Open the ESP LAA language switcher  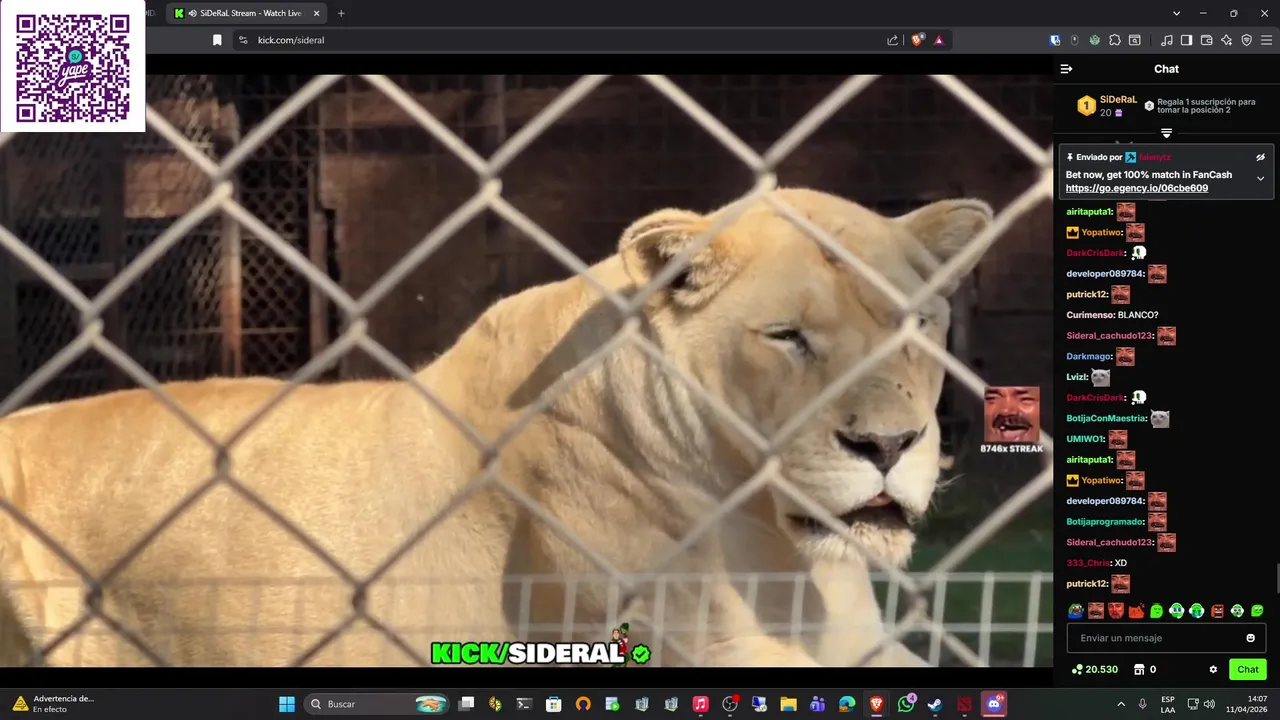[1168, 704]
